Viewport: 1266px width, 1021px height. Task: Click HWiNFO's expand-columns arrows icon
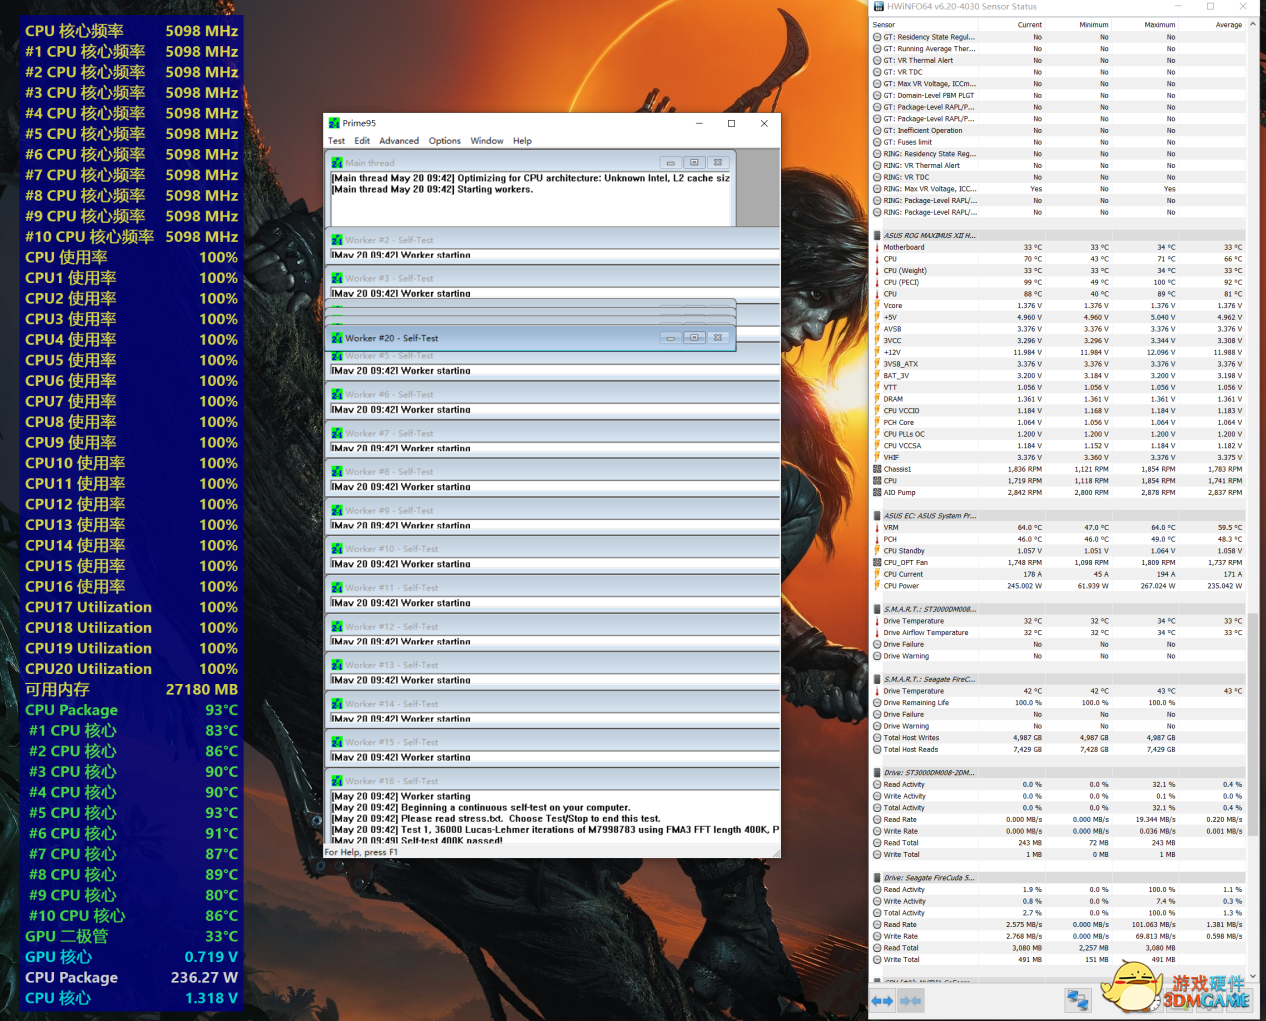(882, 1001)
